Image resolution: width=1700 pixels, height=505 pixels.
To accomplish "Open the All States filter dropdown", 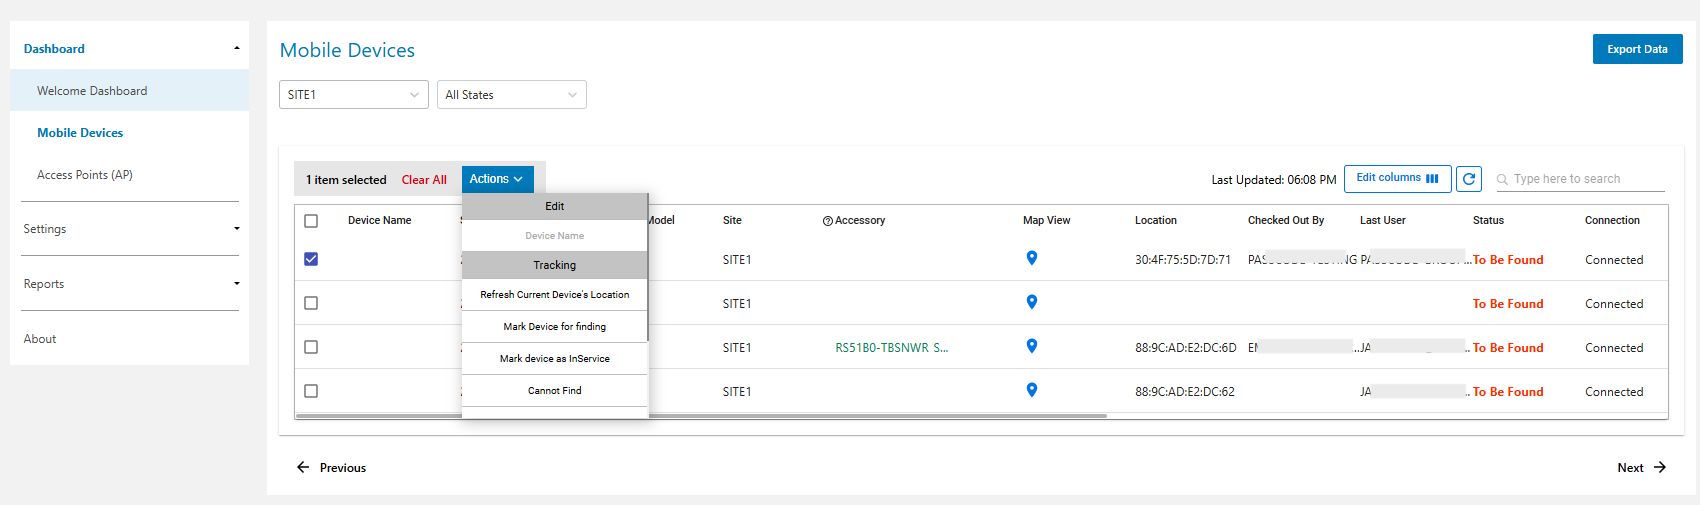I will [x=511, y=95].
